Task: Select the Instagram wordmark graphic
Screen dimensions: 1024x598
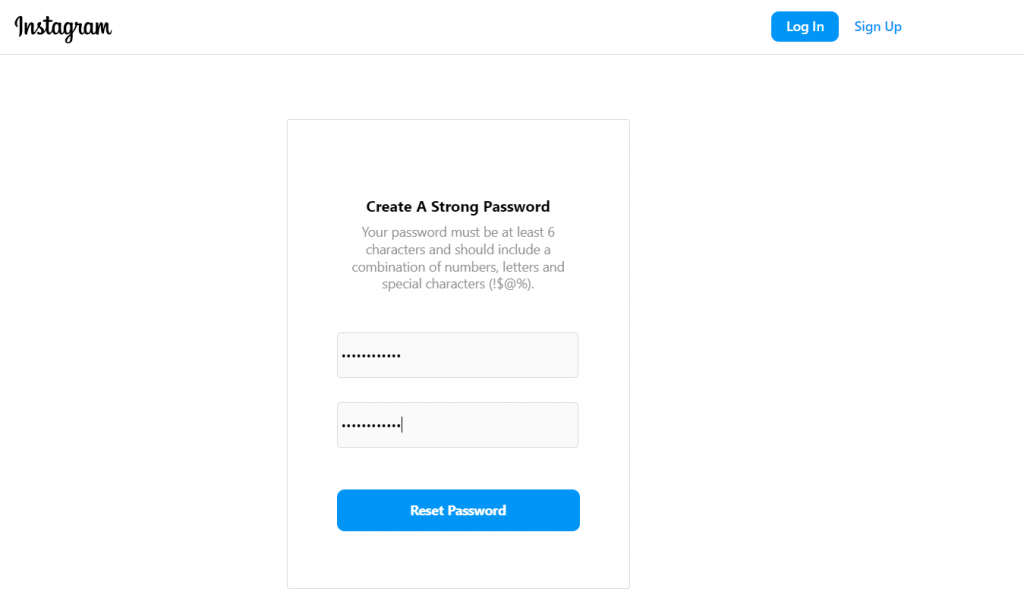Action: tap(62, 28)
